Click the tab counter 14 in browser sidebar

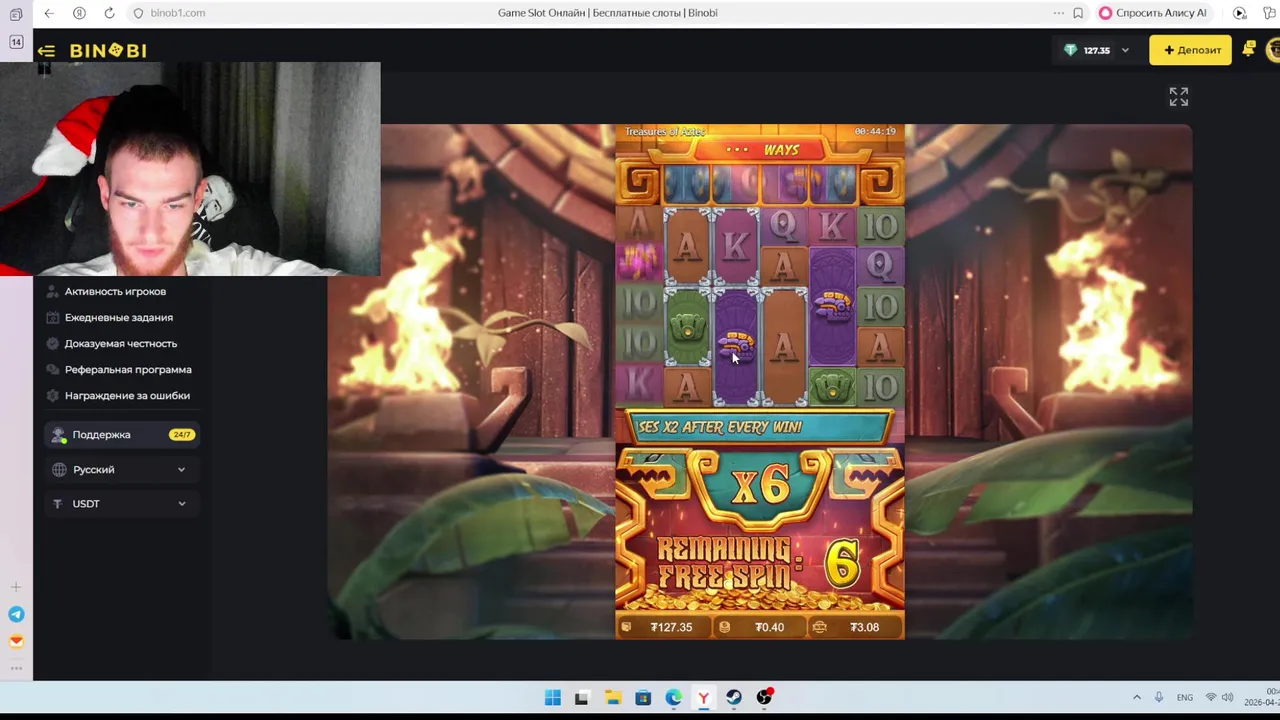coord(16,42)
